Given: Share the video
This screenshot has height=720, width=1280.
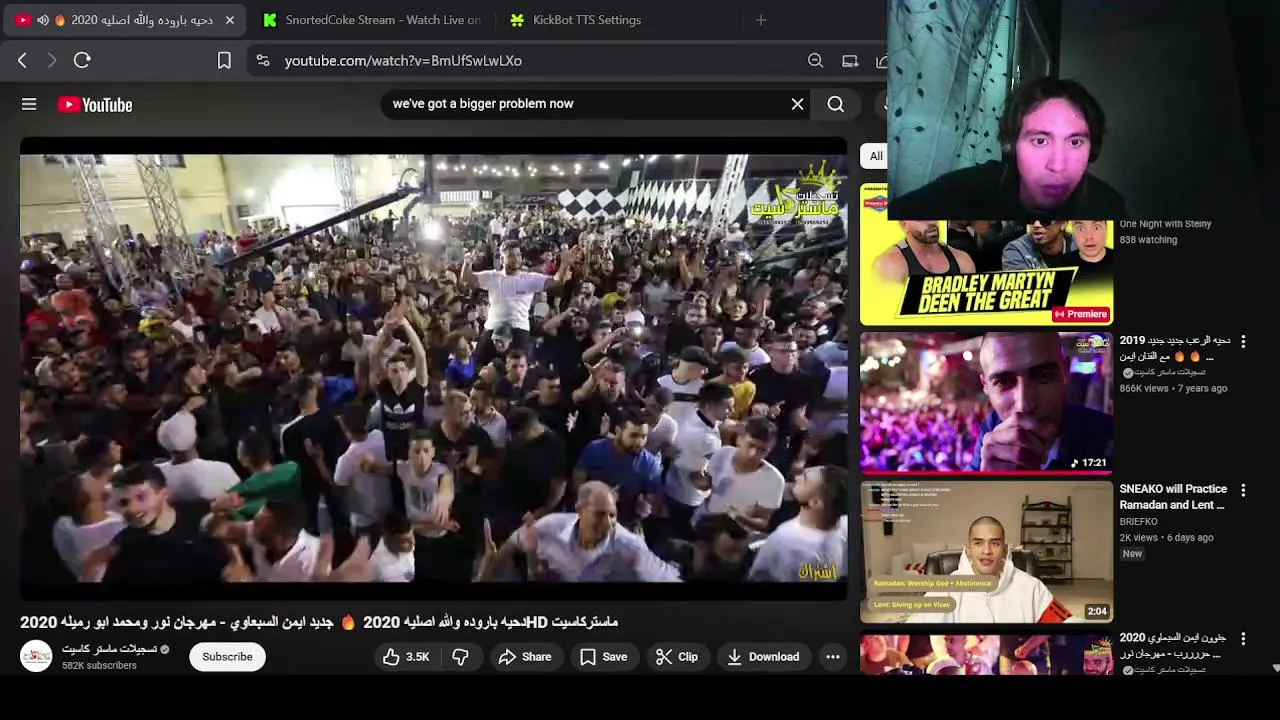Looking at the screenshot, I should click(525, 657).
